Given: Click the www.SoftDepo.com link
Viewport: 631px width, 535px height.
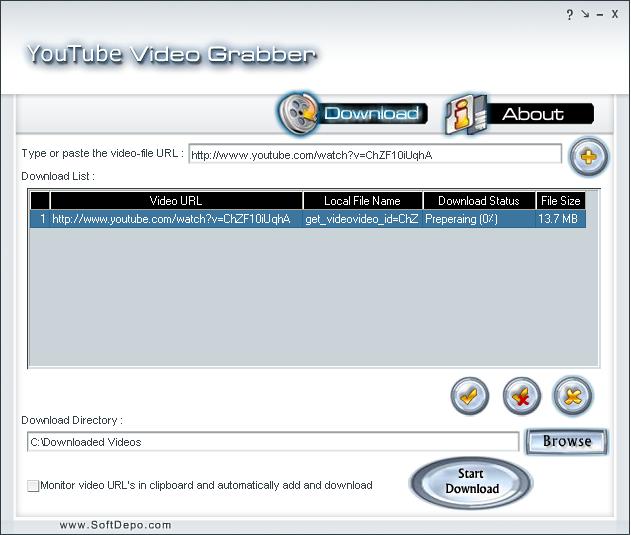Looking at the screenshot, I should click(x=115, y=525).
